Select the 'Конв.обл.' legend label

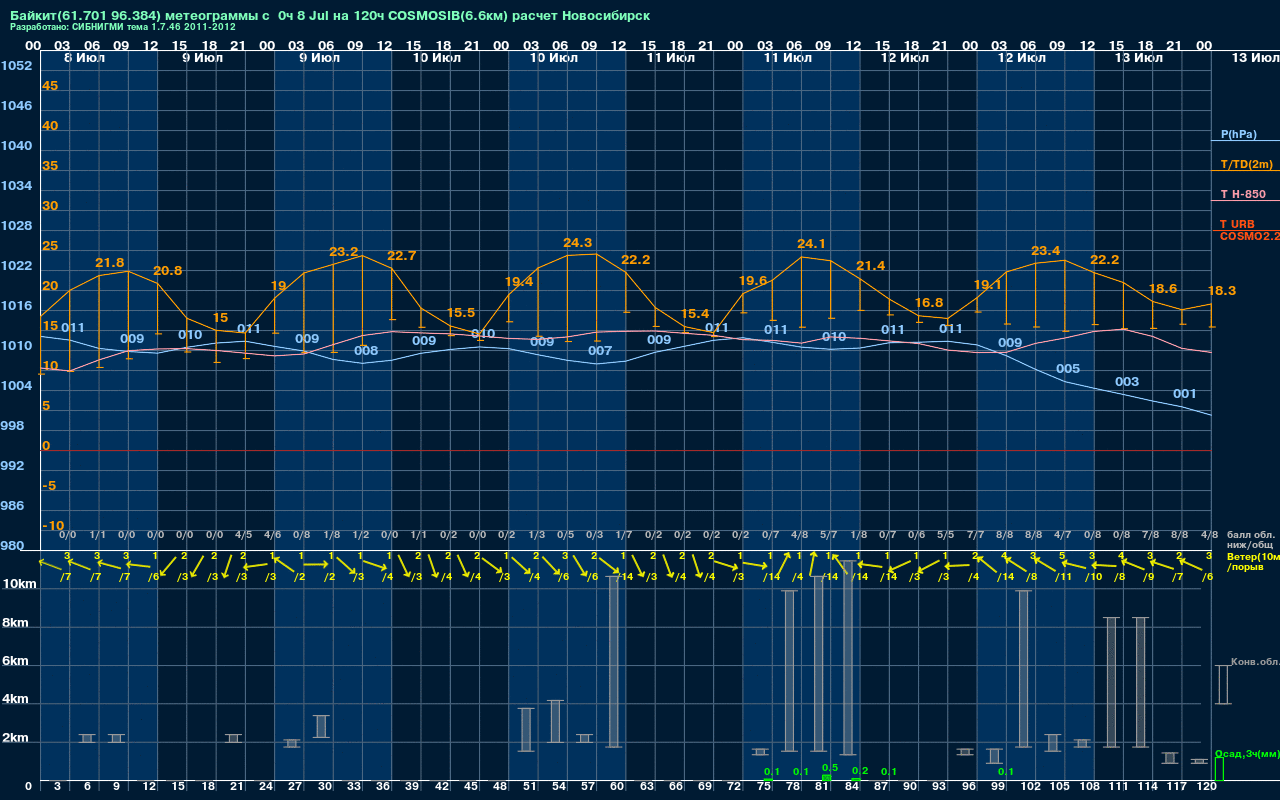coord(1255,662)
